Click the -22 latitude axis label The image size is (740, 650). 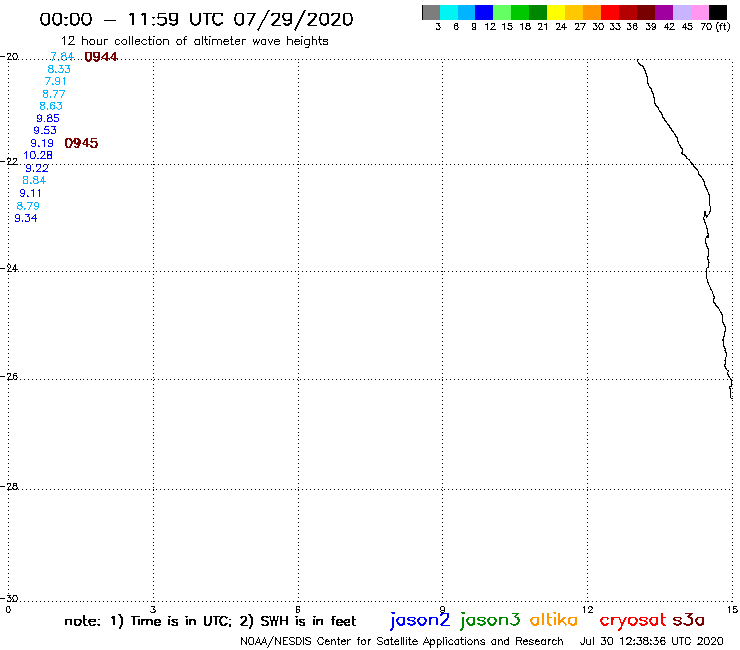click(x=9, y=161)
